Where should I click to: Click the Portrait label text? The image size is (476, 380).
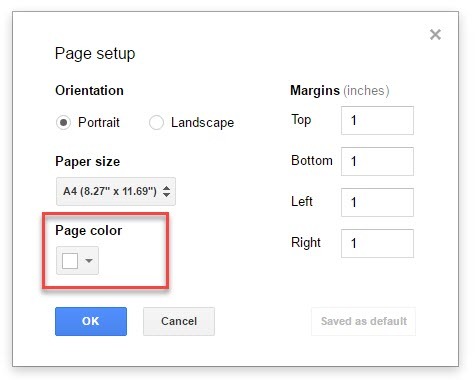click(99, 122)
